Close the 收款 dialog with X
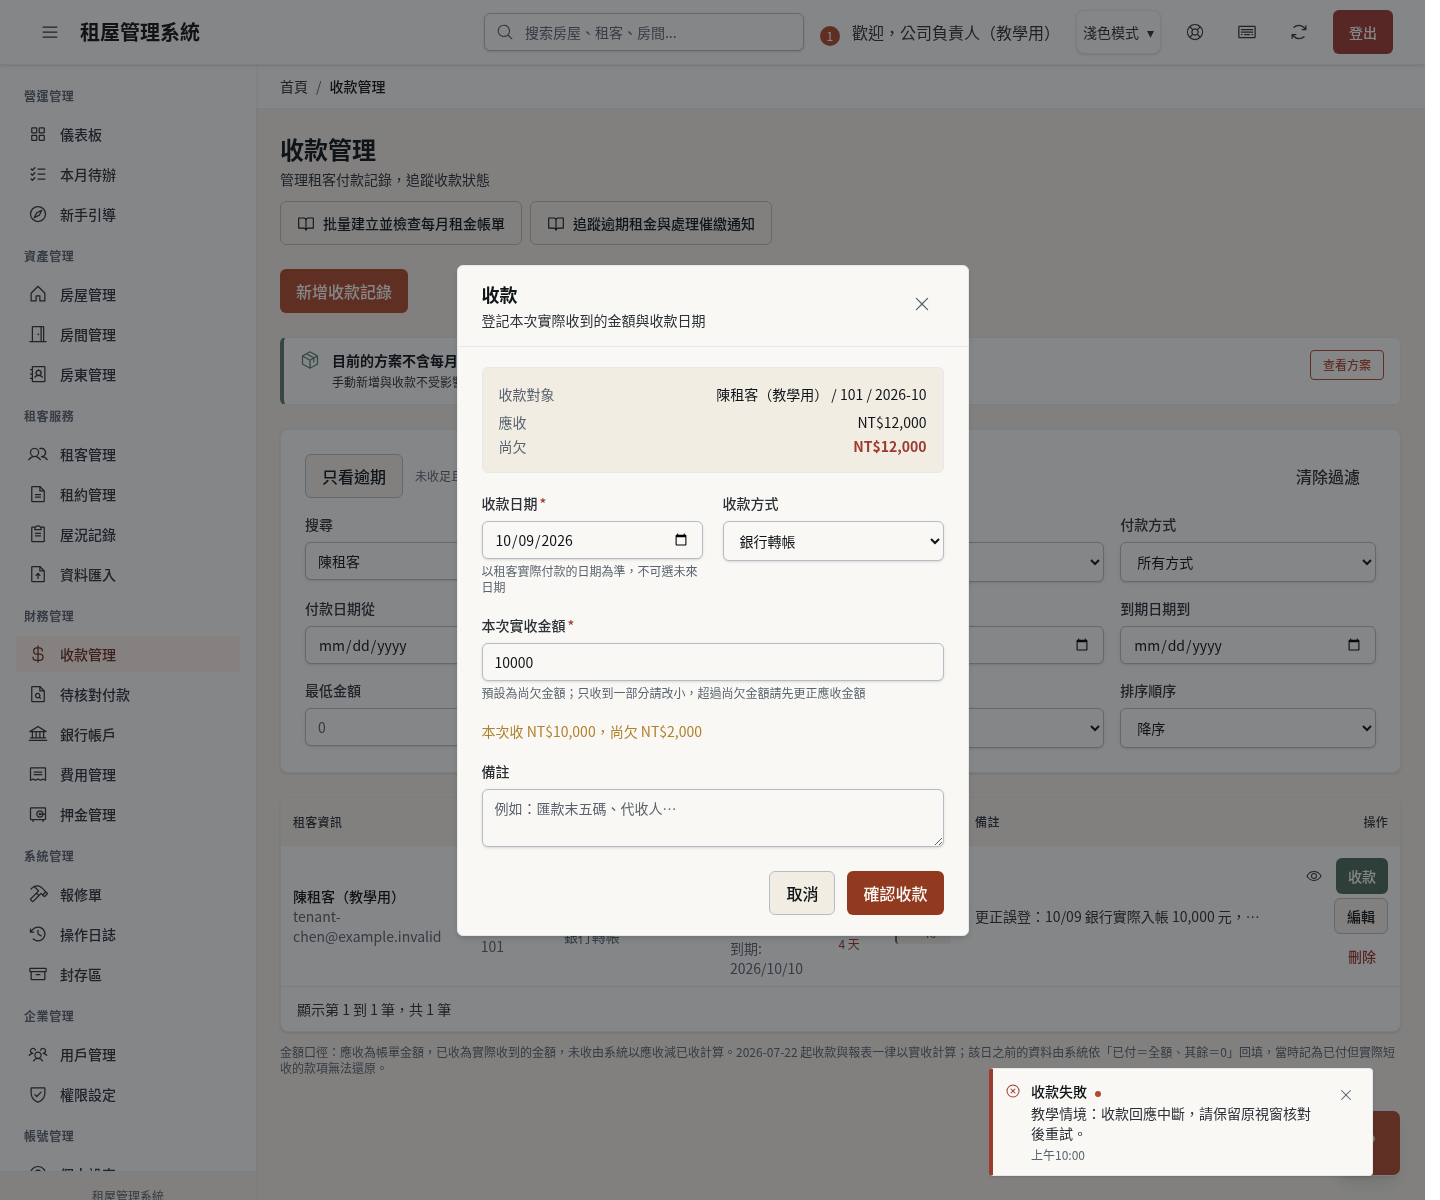The image size is (1440, 1200). pos(922,304)
